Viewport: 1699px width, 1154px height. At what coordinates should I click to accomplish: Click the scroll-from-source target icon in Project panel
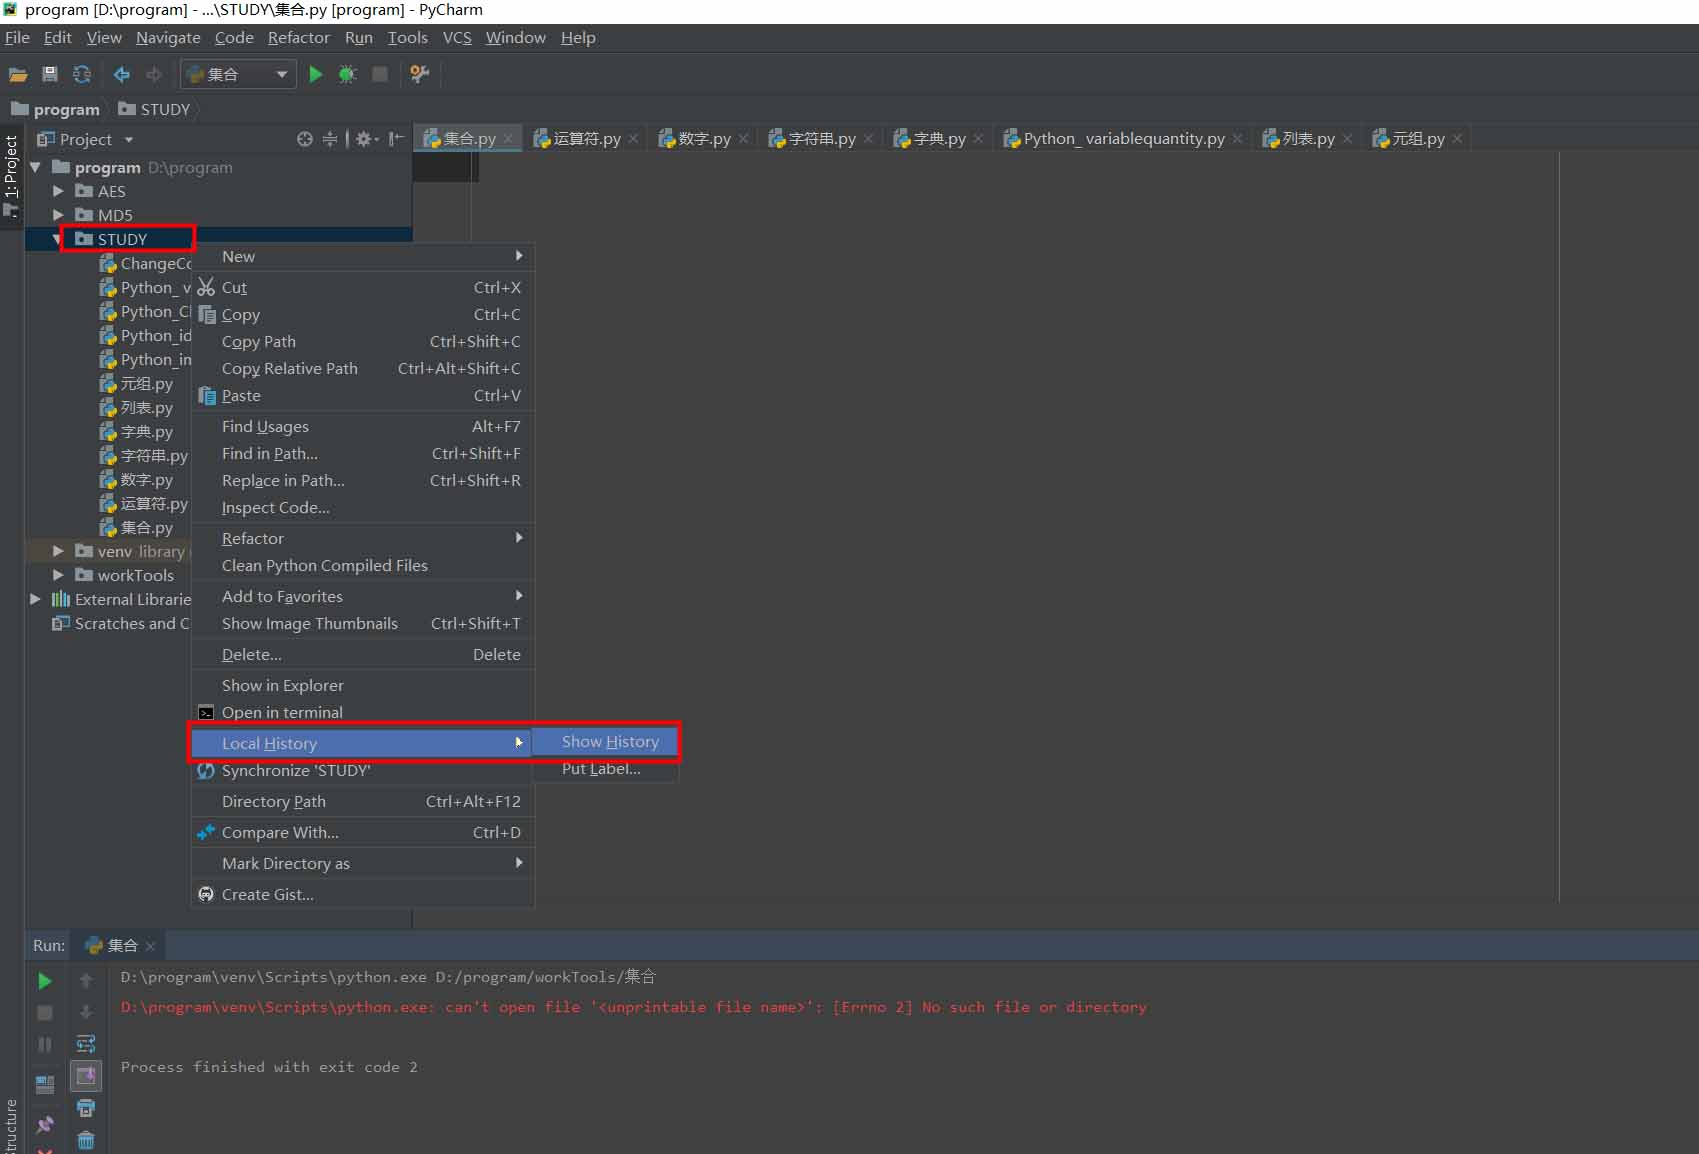pos(304,139)
